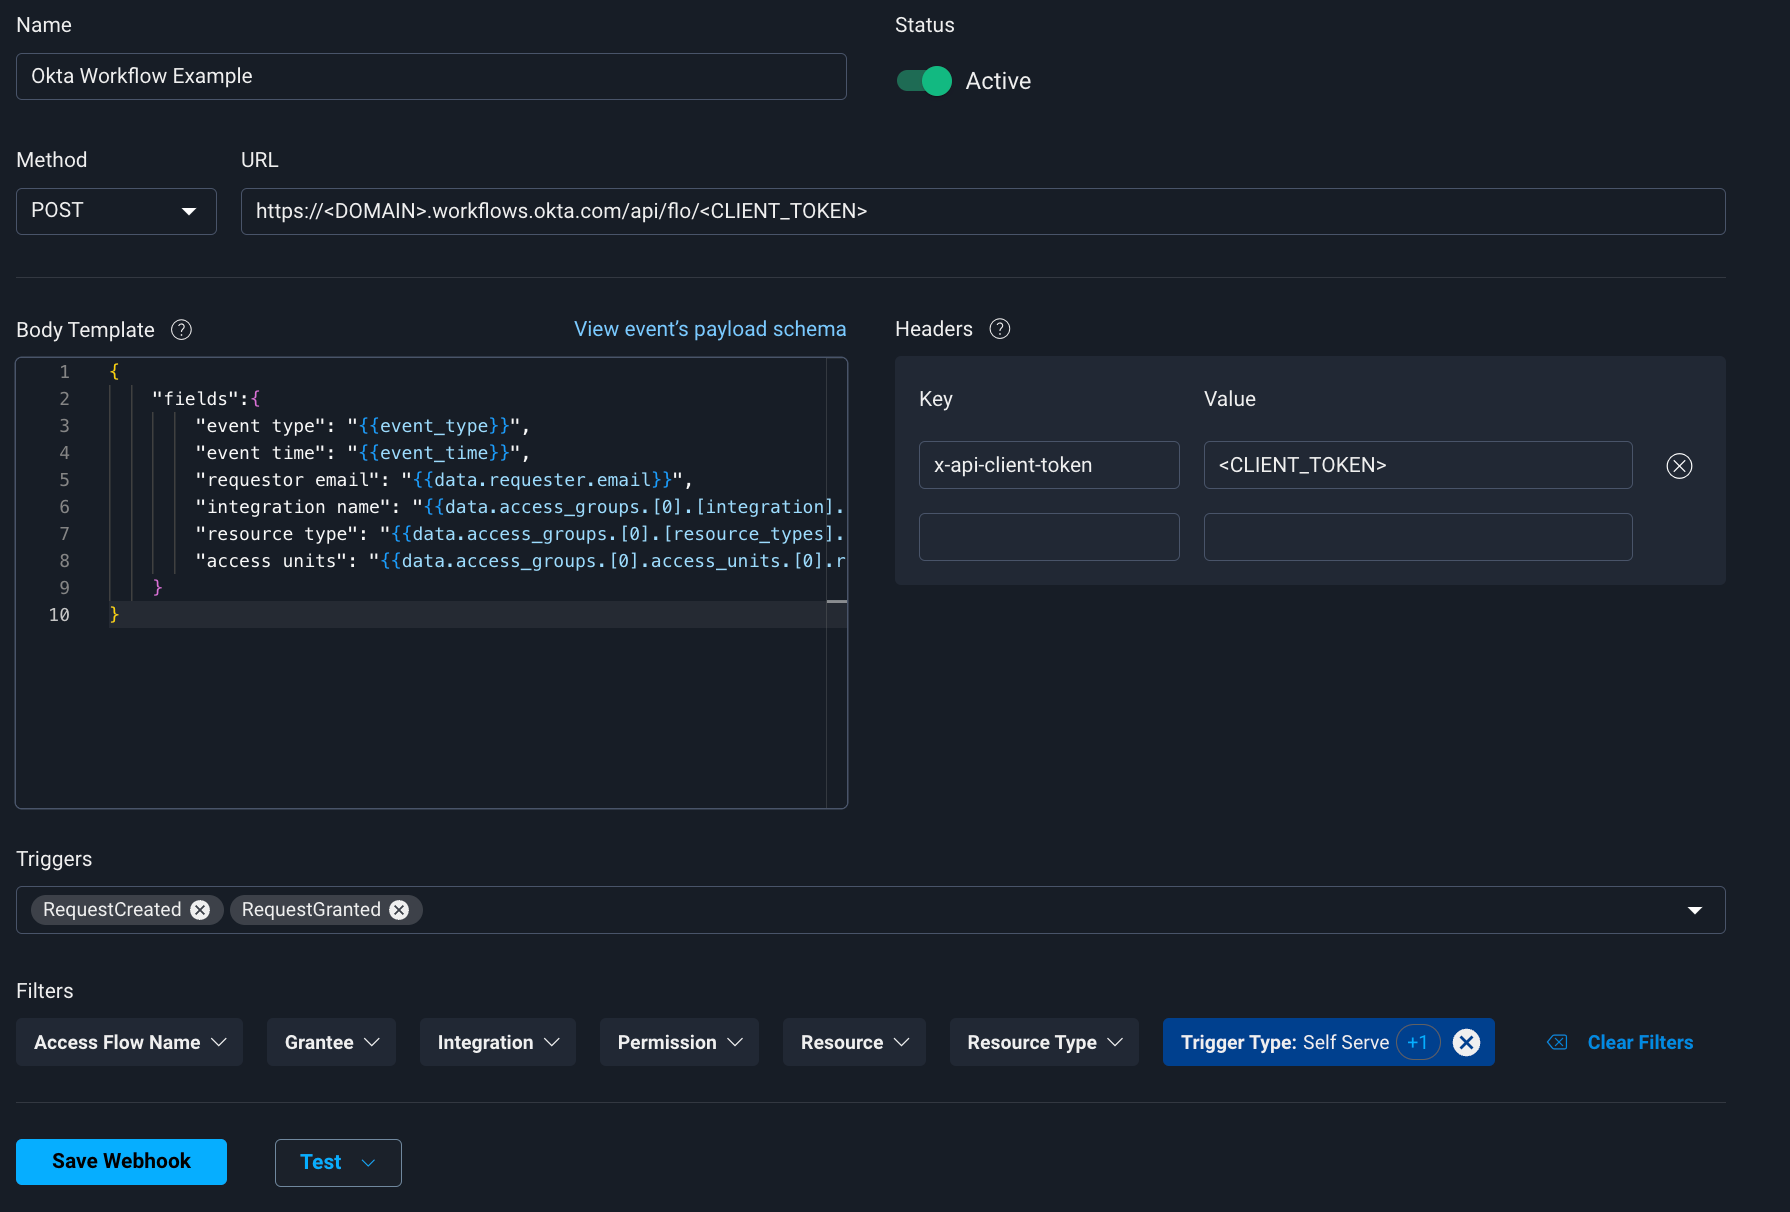Toggle the webhook Active status switch
Image resolution: width=1790 pixels, height=1212 pixels.
(x=923, y=81)
